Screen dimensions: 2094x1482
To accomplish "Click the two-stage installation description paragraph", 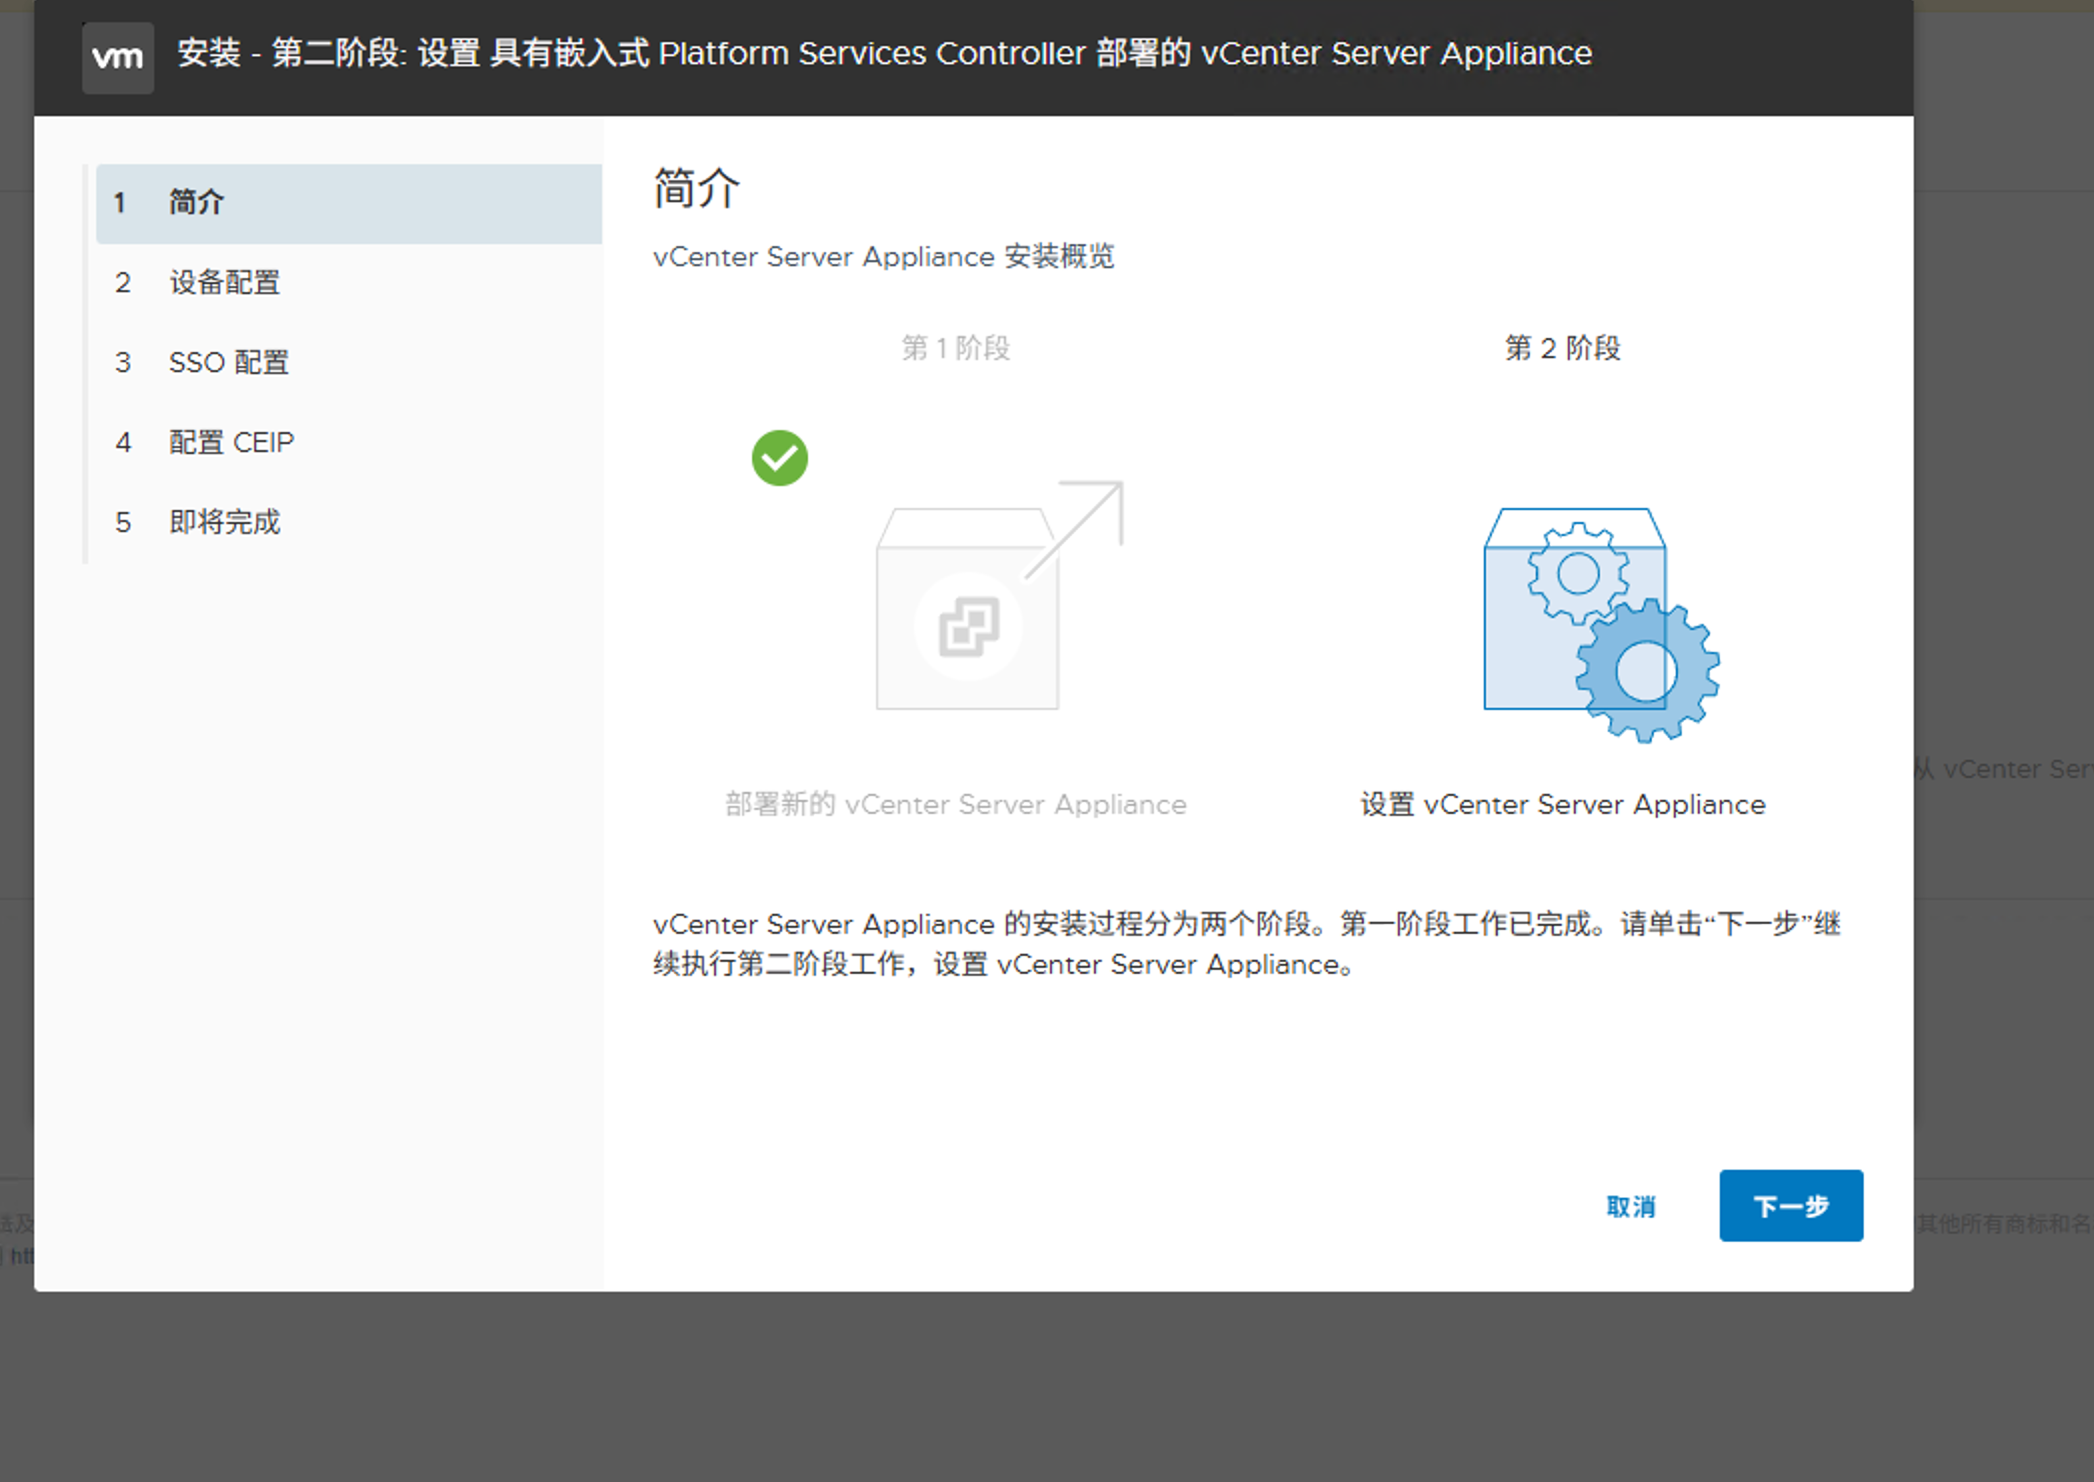I will click(1247, 944).
